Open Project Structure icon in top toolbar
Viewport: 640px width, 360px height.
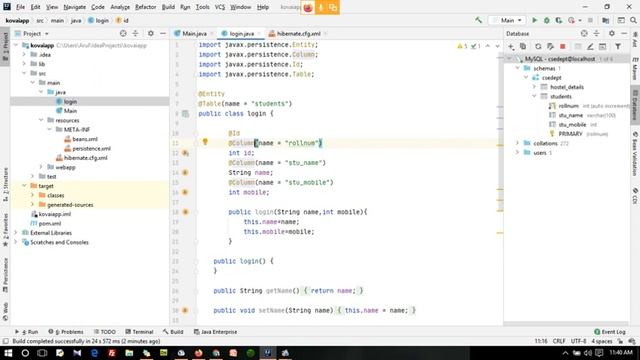[606, 20]
